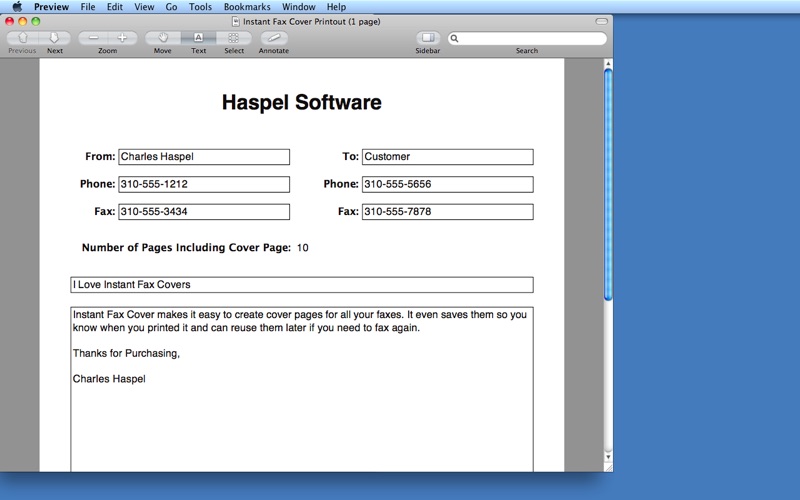Click phone number 310-555-1212
Screen dimensions: 800x500
154,184
